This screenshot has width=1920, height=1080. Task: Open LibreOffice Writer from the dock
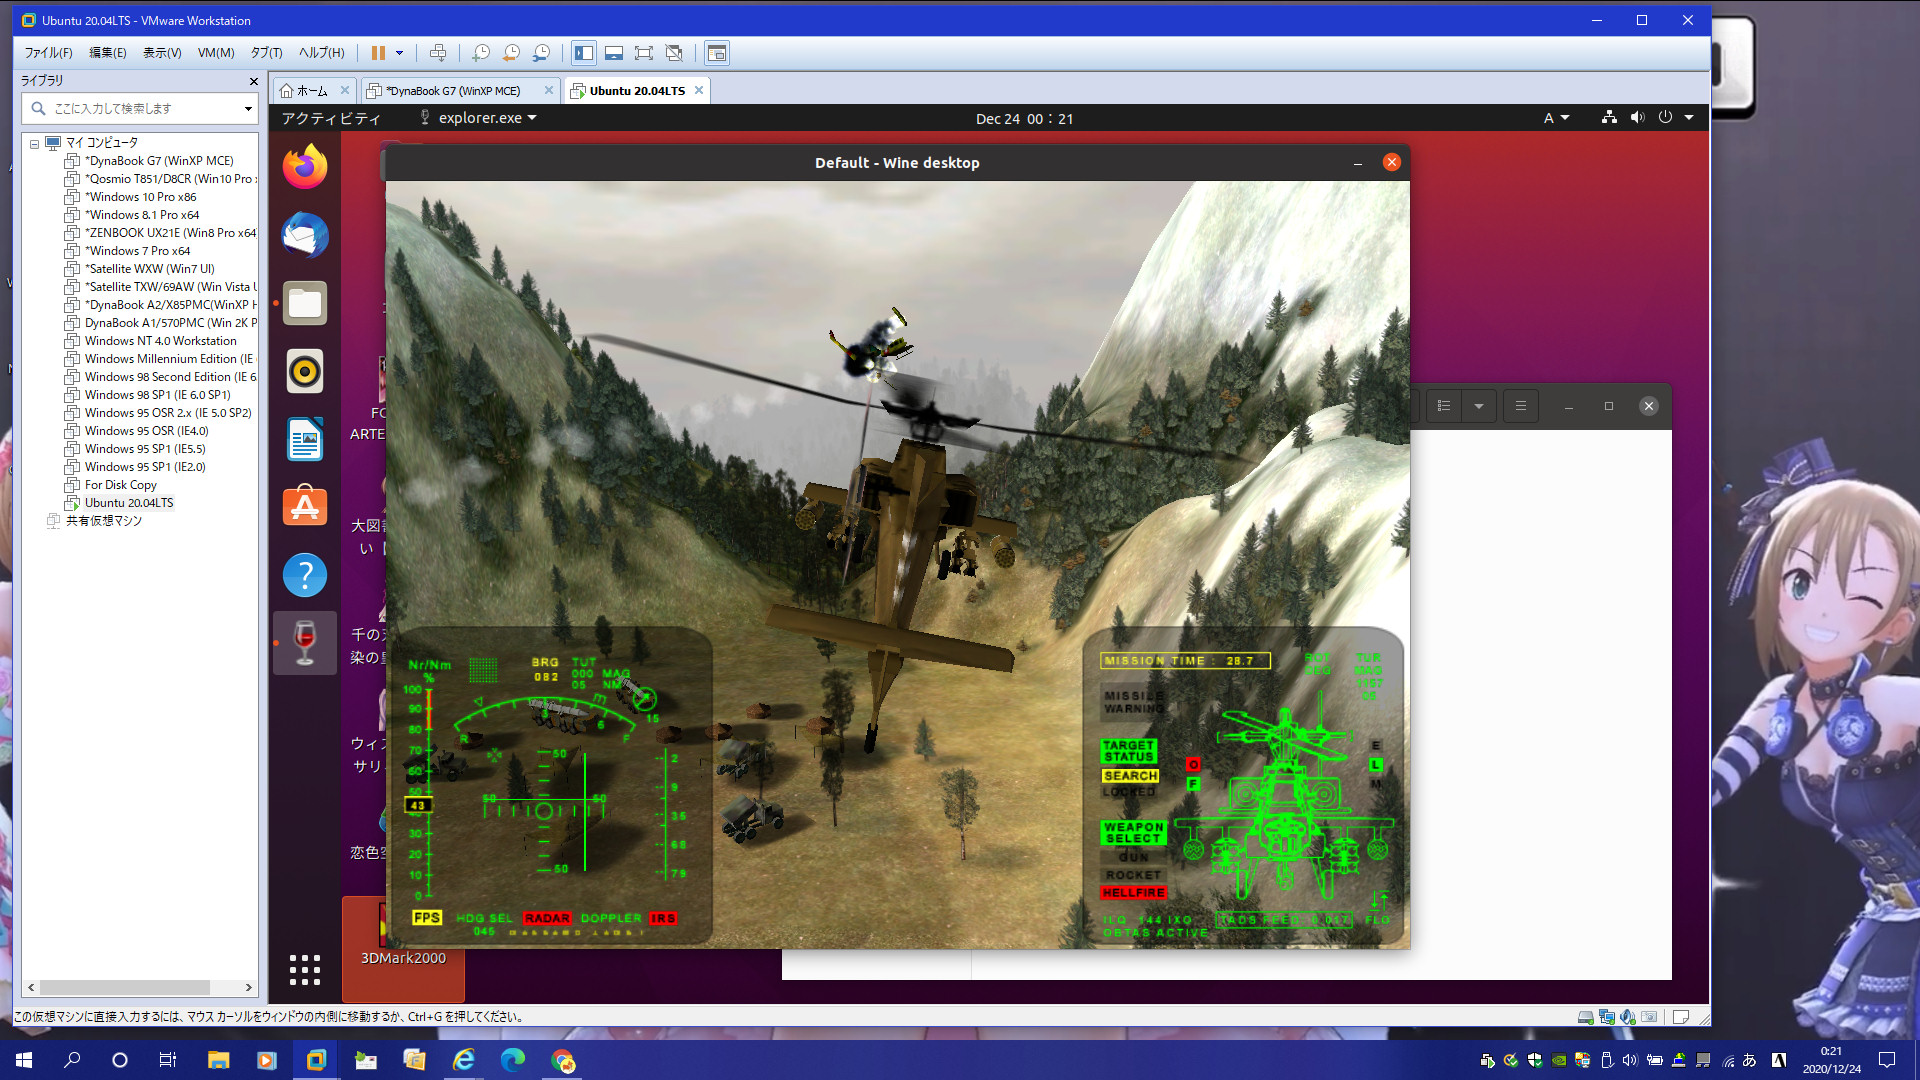click(305, 439)
